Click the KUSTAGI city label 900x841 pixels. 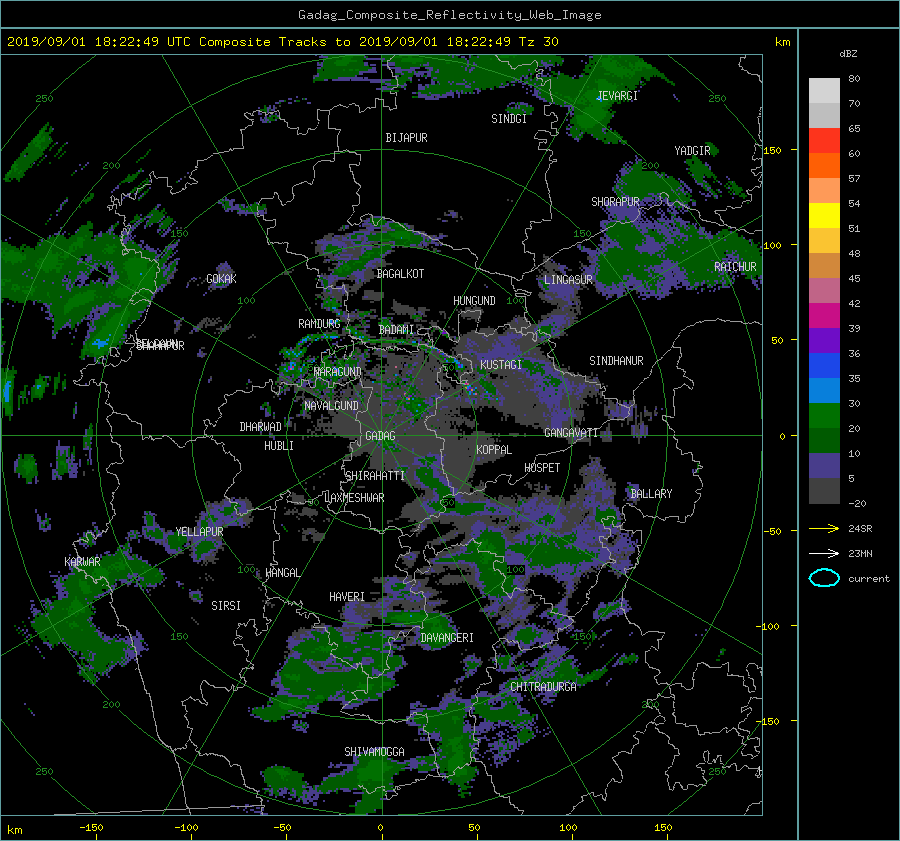click(x=501, y=365)
